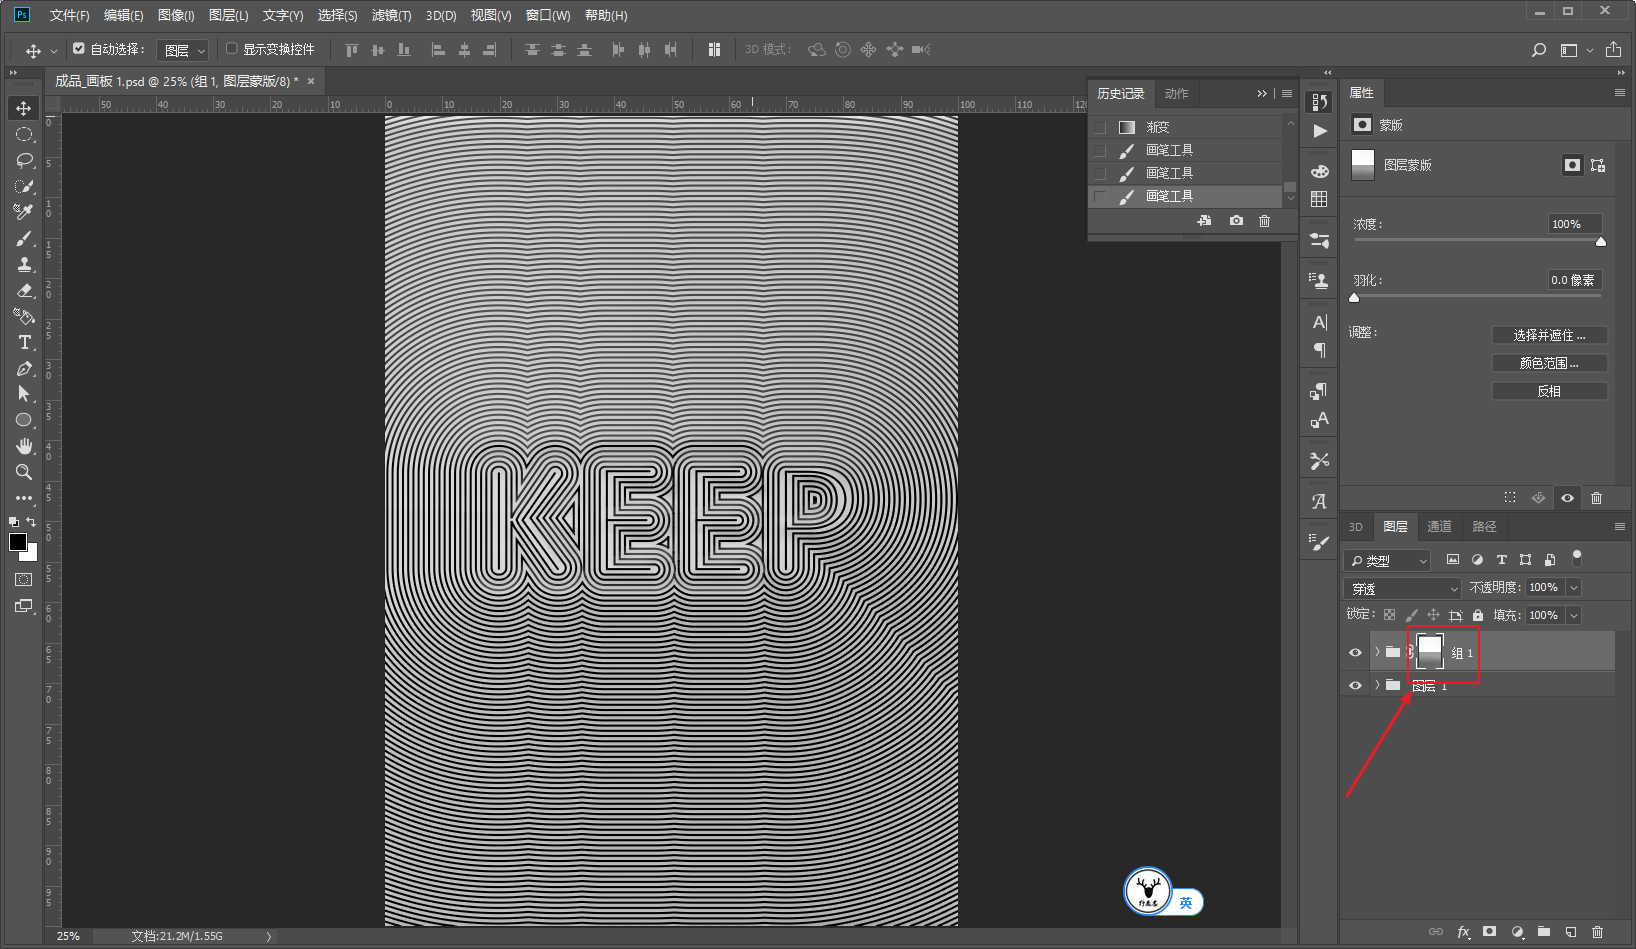Open the opacity dropdown arrow

(x=1574, y=588)
